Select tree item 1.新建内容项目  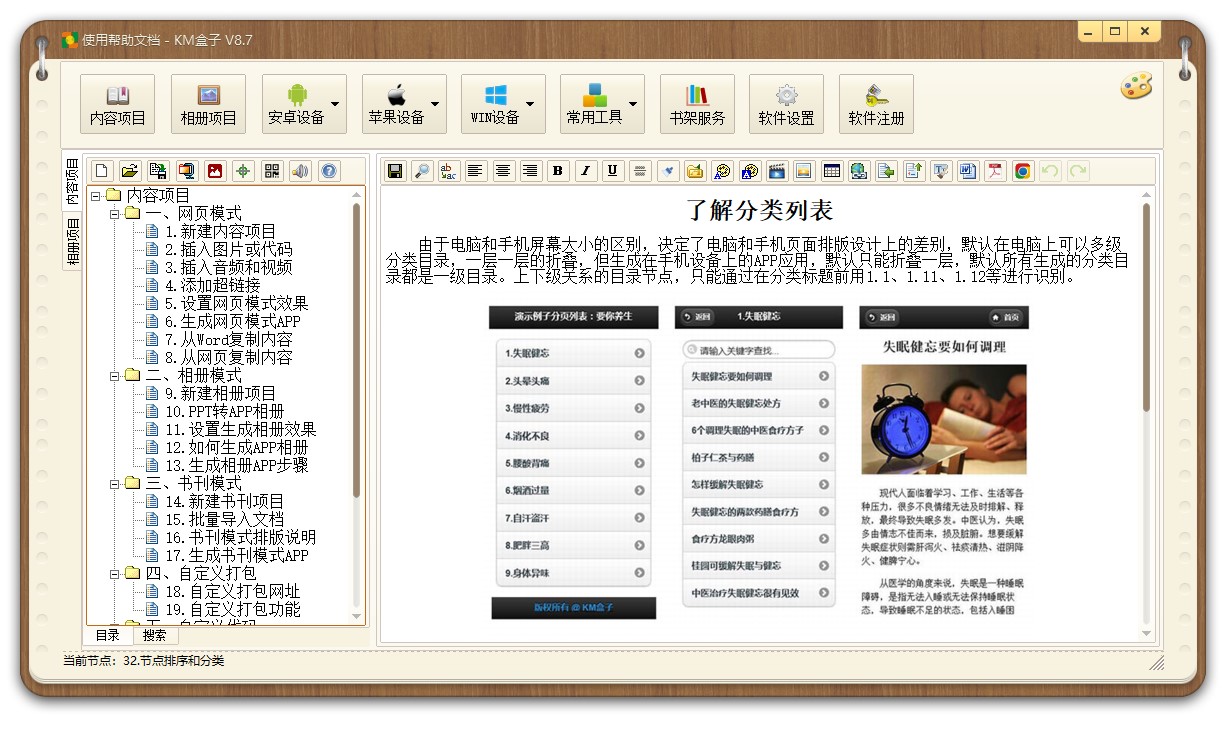tap(219, 231)
